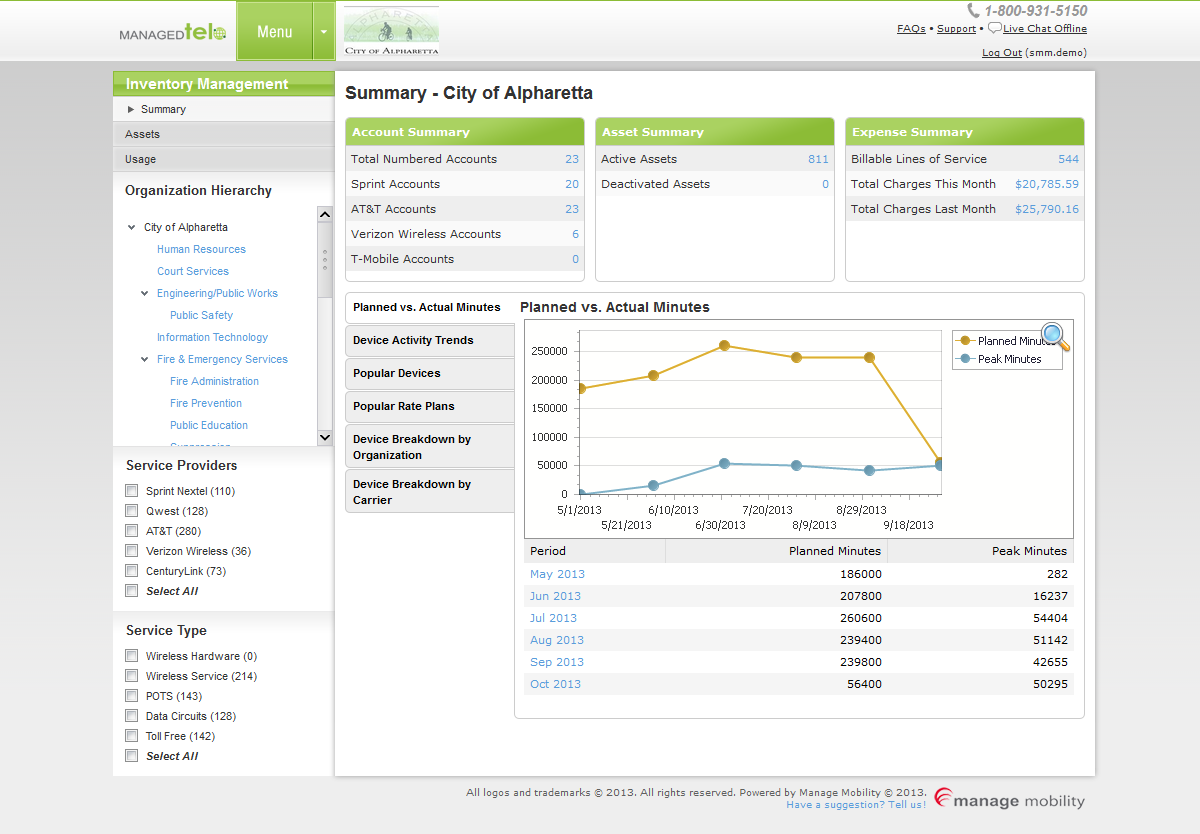Viewport: 1200px width, 834px height.
Task: Enable the Sprint Nextel provider checkbox
Action: pos(131,491)
